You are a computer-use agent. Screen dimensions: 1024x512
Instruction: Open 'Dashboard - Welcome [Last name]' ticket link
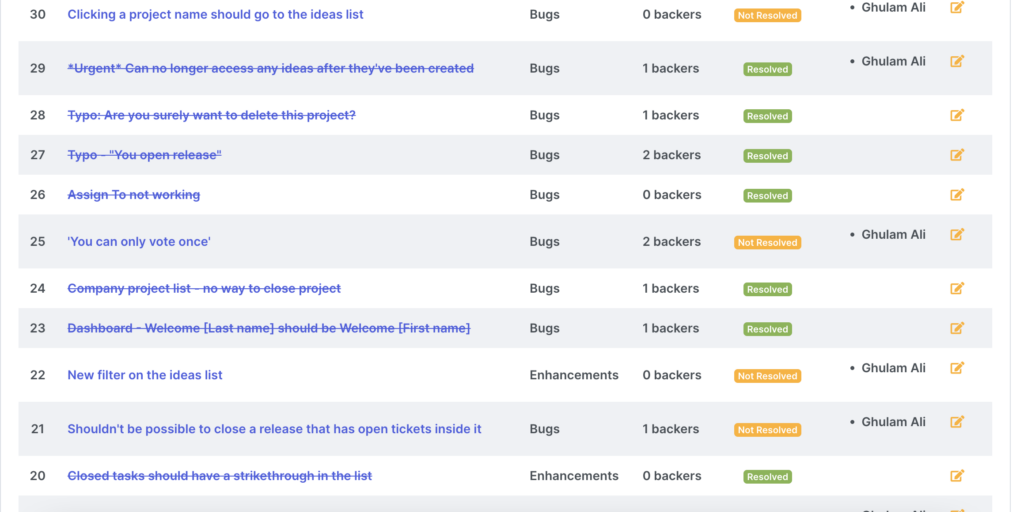268,329
